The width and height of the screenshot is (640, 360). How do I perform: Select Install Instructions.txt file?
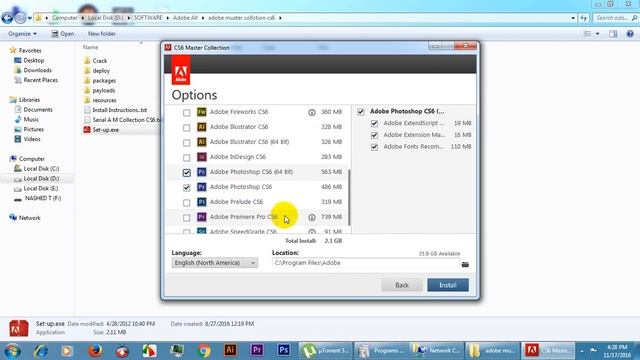pyautogui.click(x=119, y=110)
